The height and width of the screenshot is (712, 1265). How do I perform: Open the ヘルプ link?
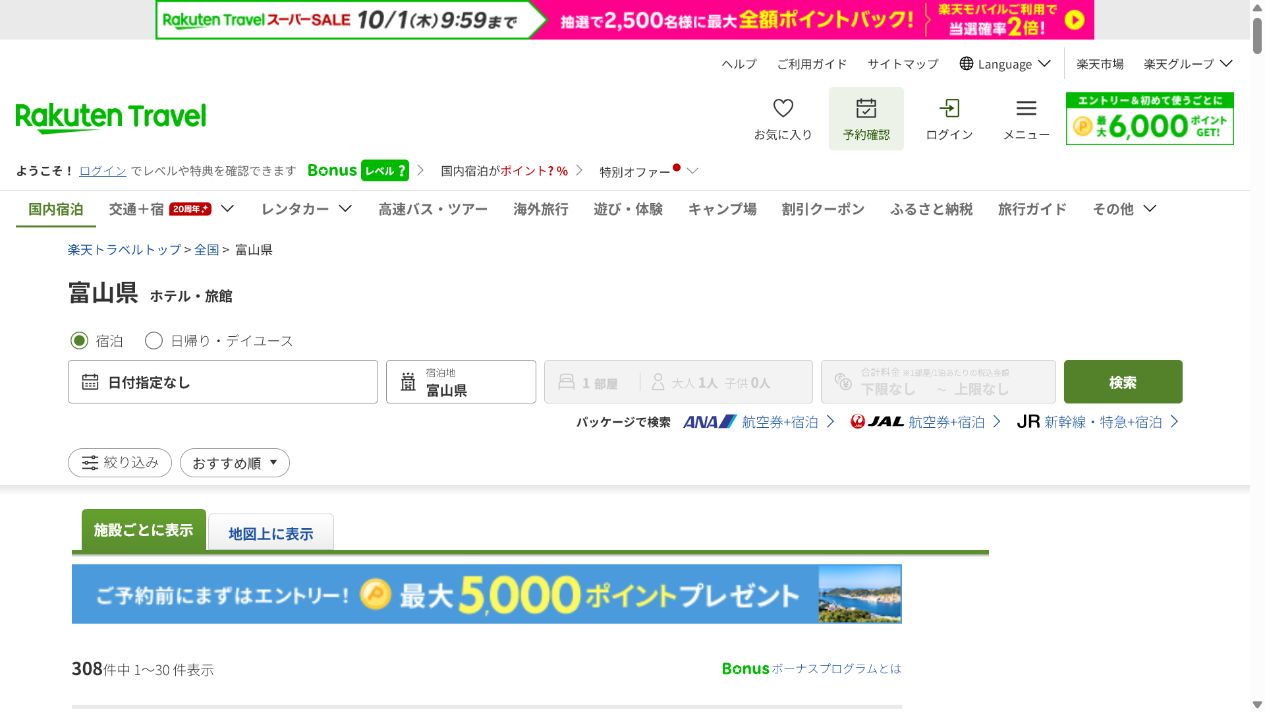pos(740,64)
